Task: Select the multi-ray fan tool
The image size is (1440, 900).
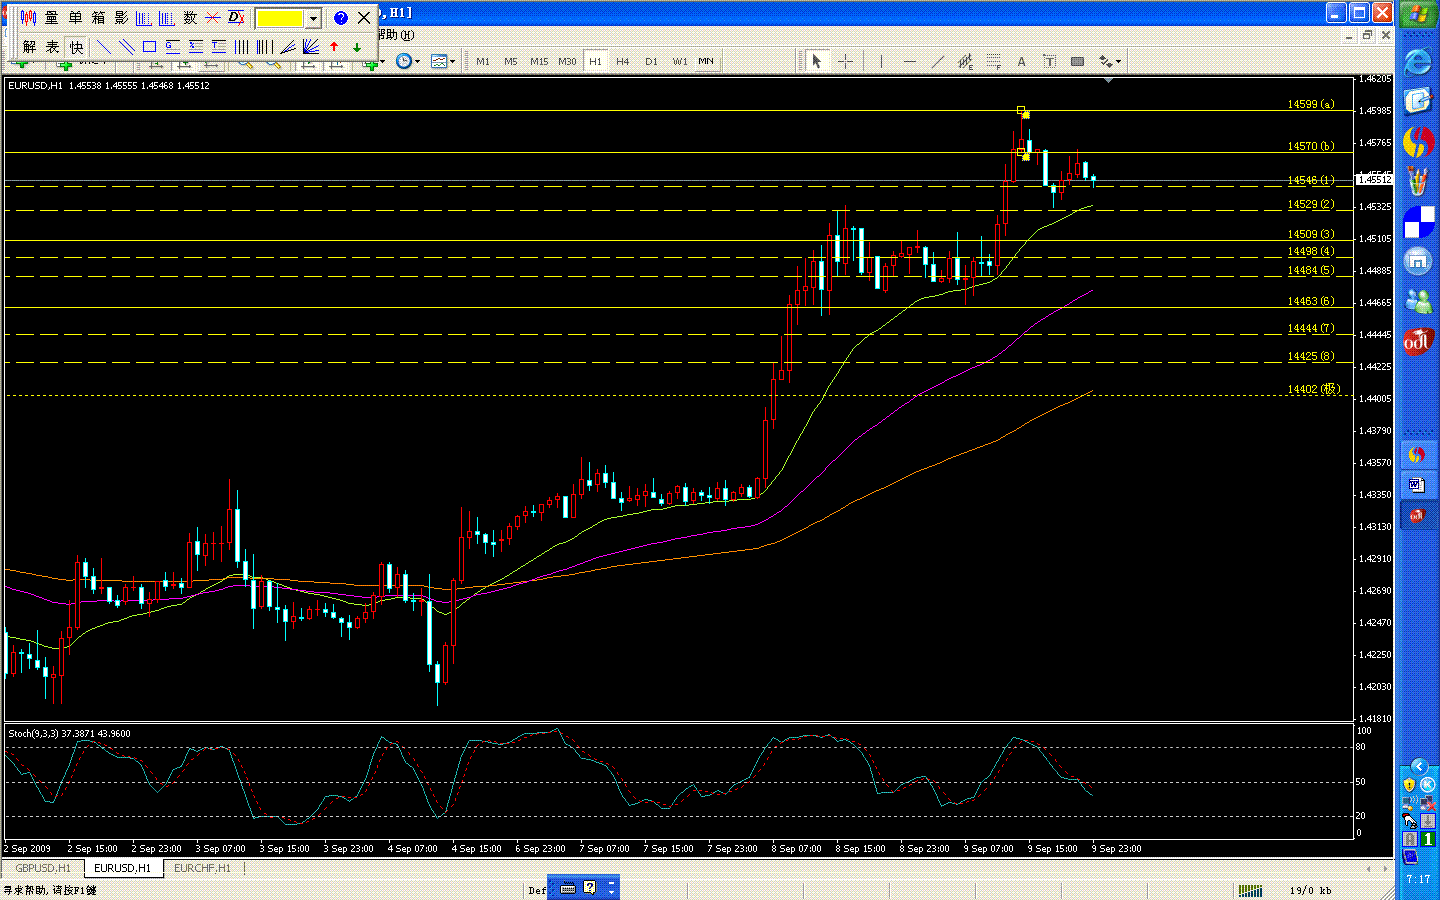Action: click(311, 47)
